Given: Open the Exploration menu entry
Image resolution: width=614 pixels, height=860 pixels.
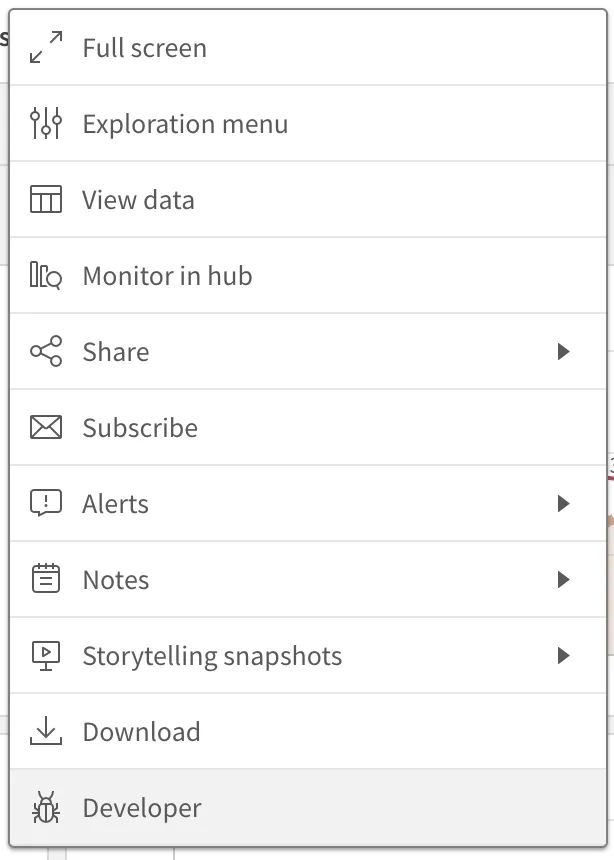Looking at the screenshot, I should 185,123.
